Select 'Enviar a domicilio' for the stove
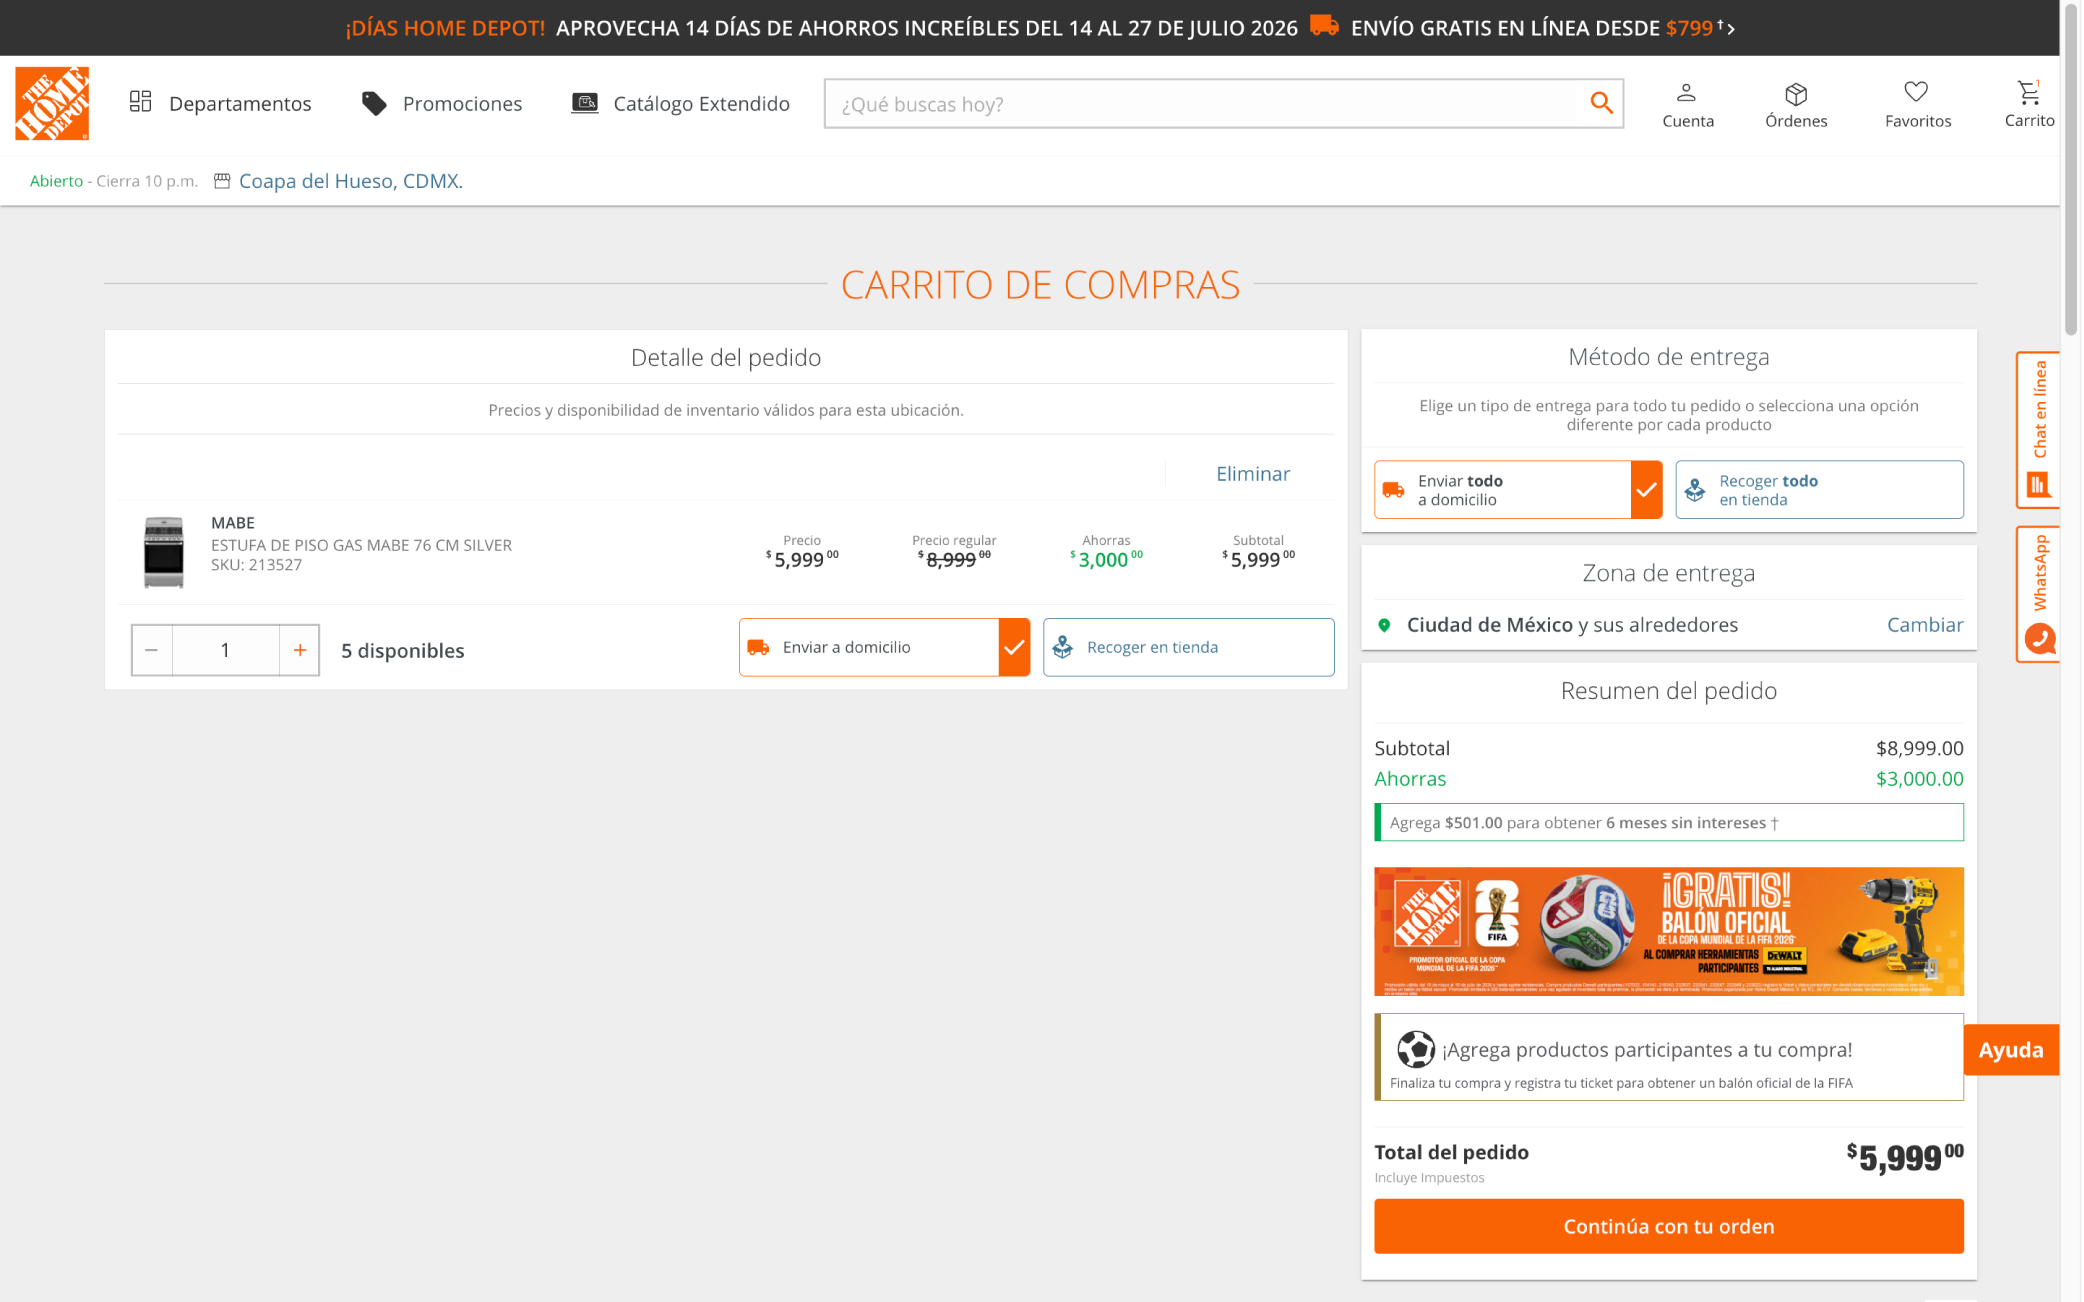This screenshot has width=2084, height=1302. pos(884,647)
